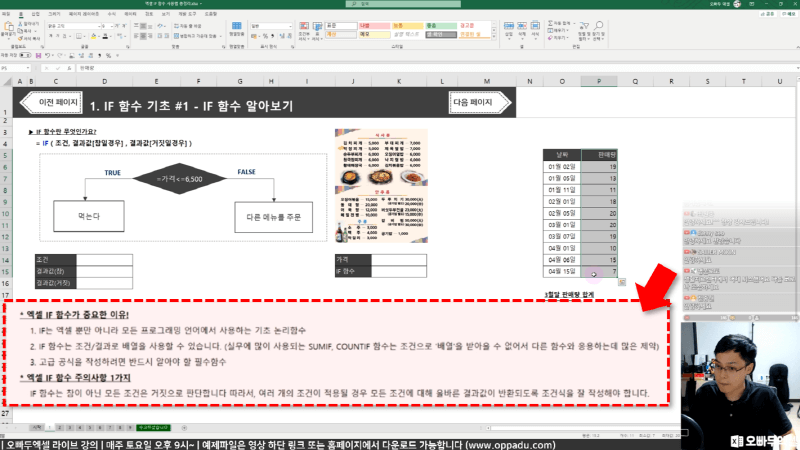800x450 pixels.
Task: Expand the cell styles gallery
Action: tap(494, 37)
